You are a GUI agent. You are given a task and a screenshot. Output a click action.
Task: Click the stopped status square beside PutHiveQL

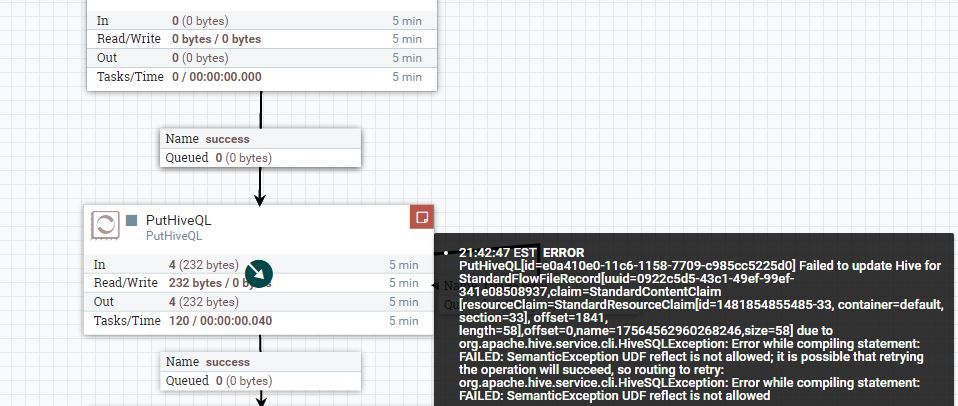click(131, 220)
